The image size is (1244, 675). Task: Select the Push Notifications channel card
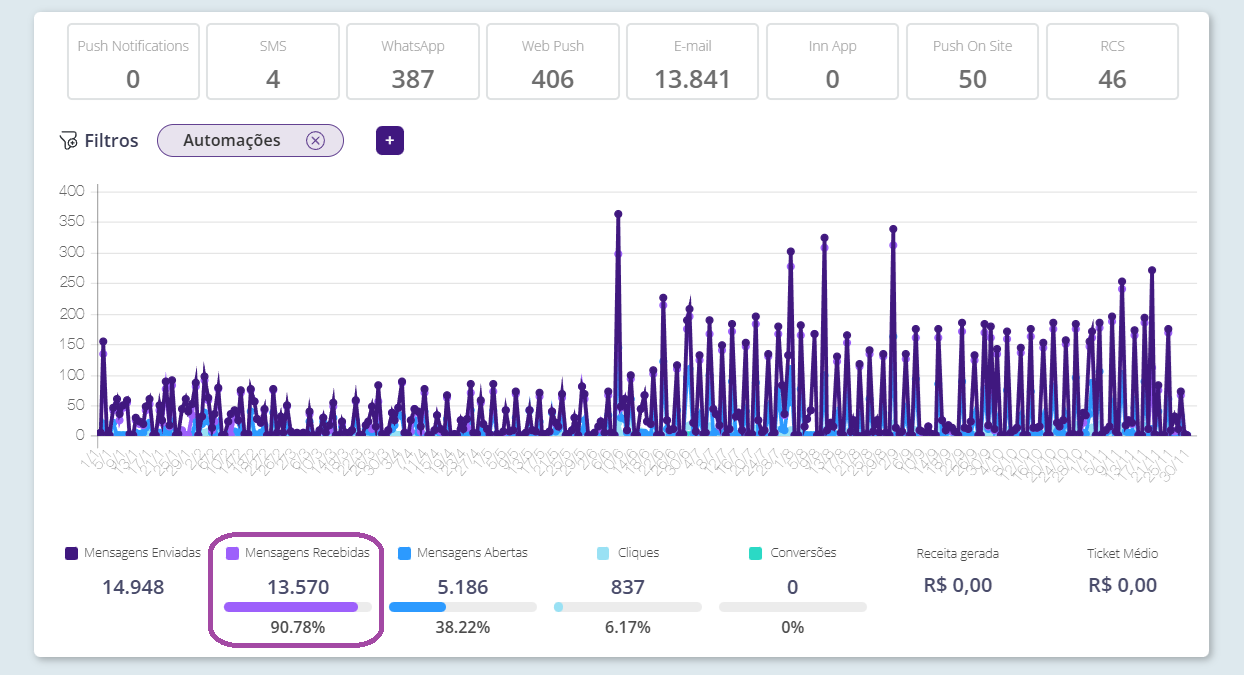(x=133, y=62)
